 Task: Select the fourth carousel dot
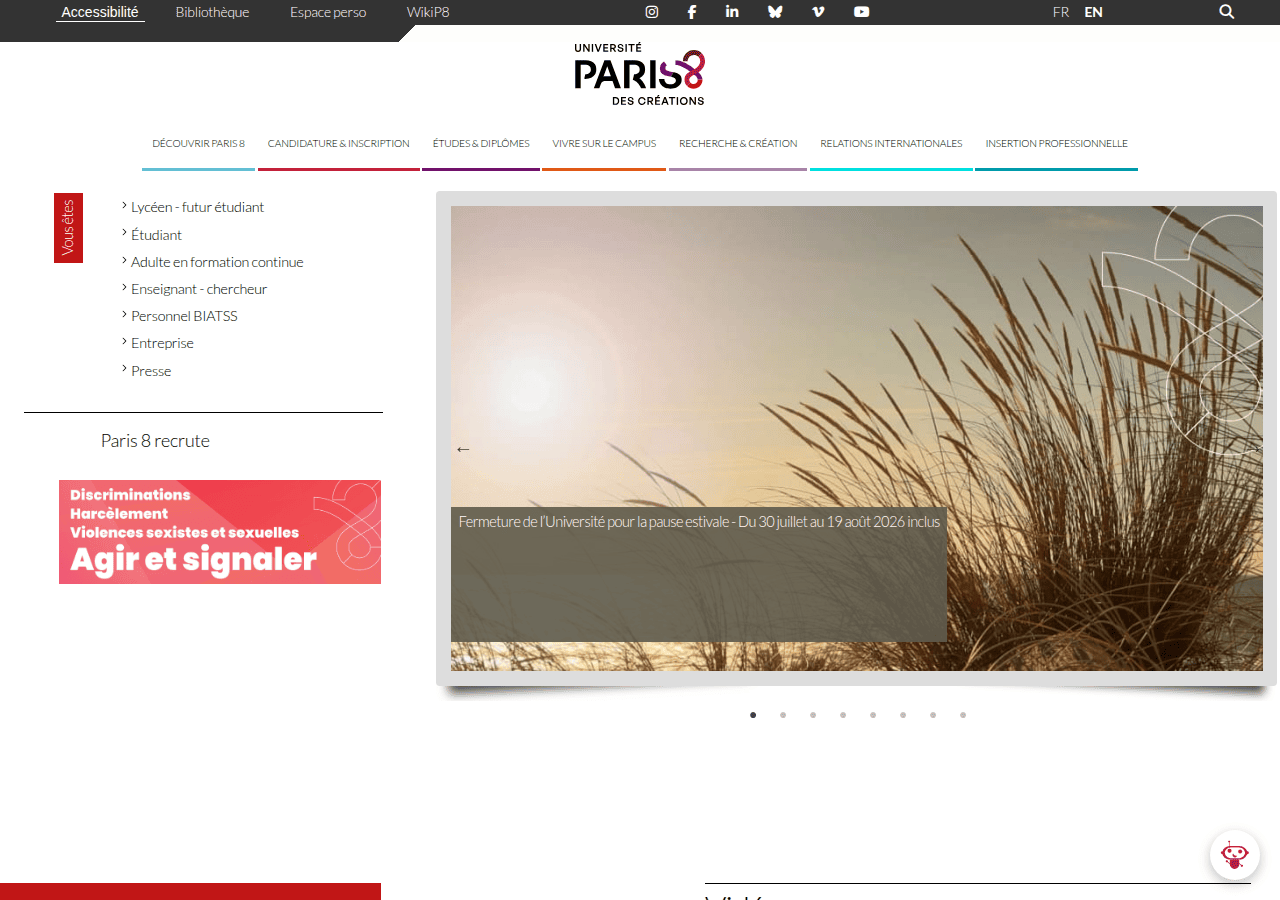[x=843, y=715]
